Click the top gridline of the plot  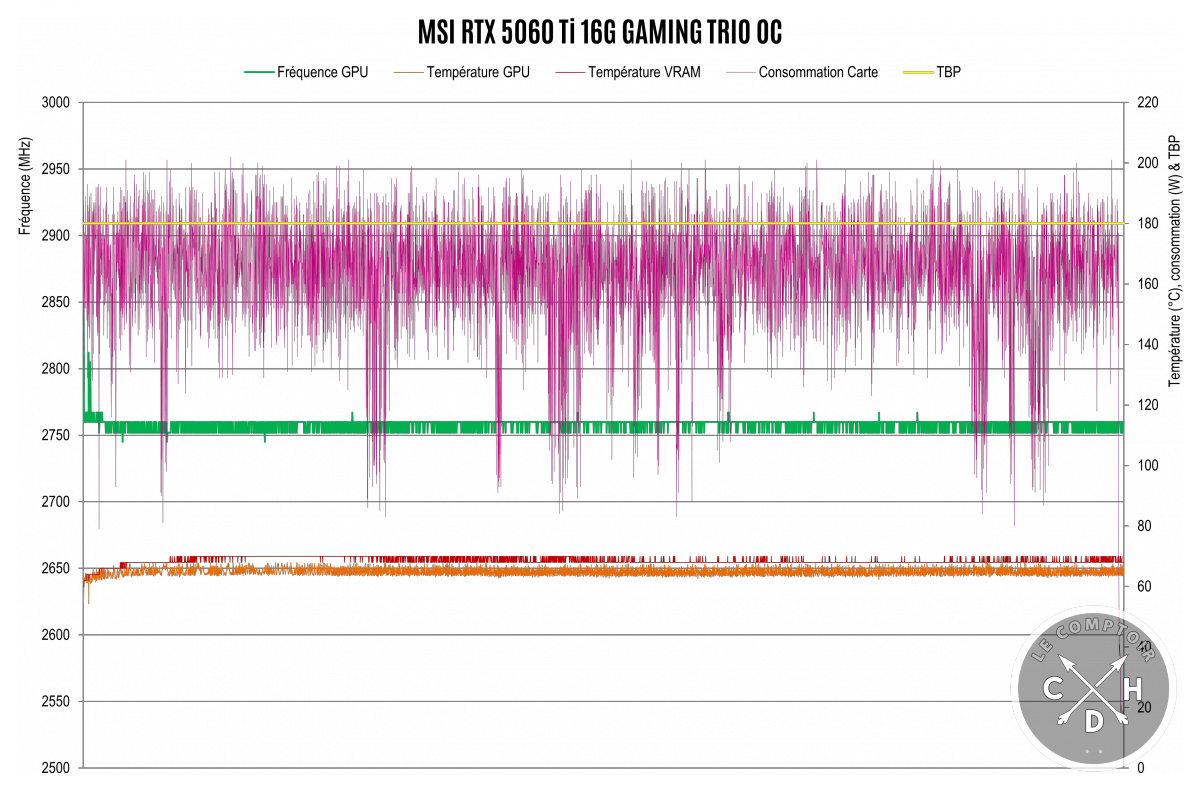pos(600,104)
